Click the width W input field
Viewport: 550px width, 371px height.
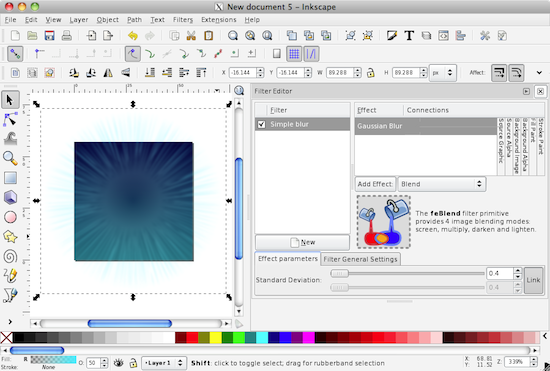(340, 73)
